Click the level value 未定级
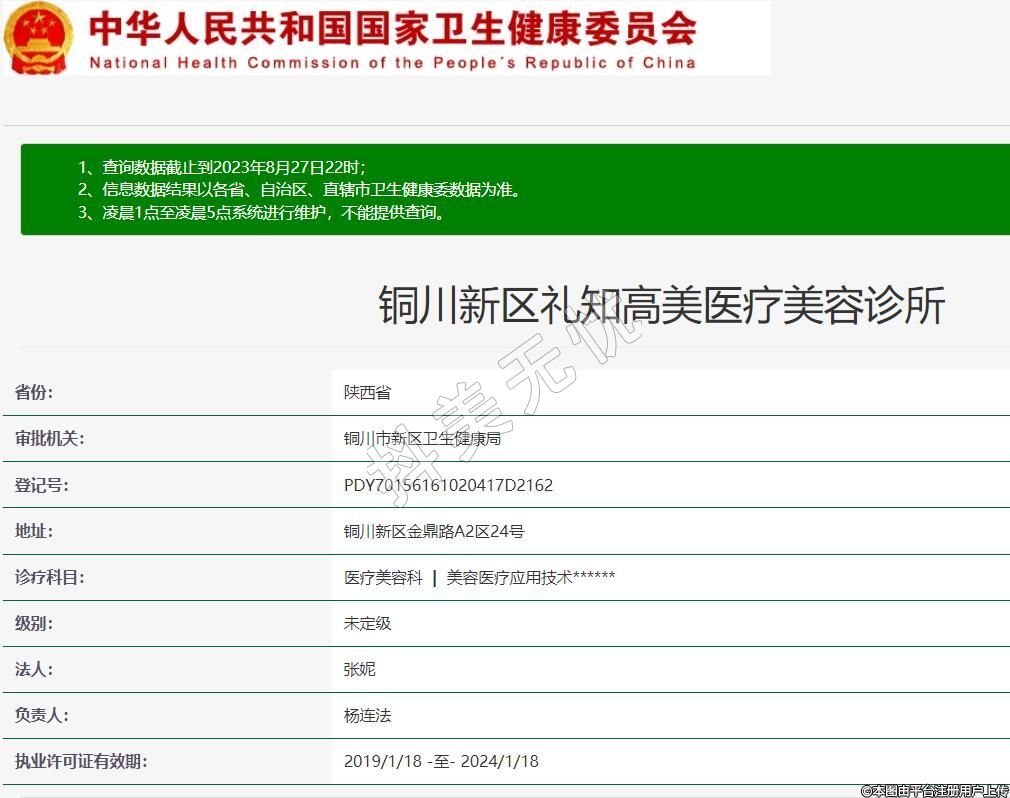This screenshot has width=1010, height=798. (x=367, y=623)
